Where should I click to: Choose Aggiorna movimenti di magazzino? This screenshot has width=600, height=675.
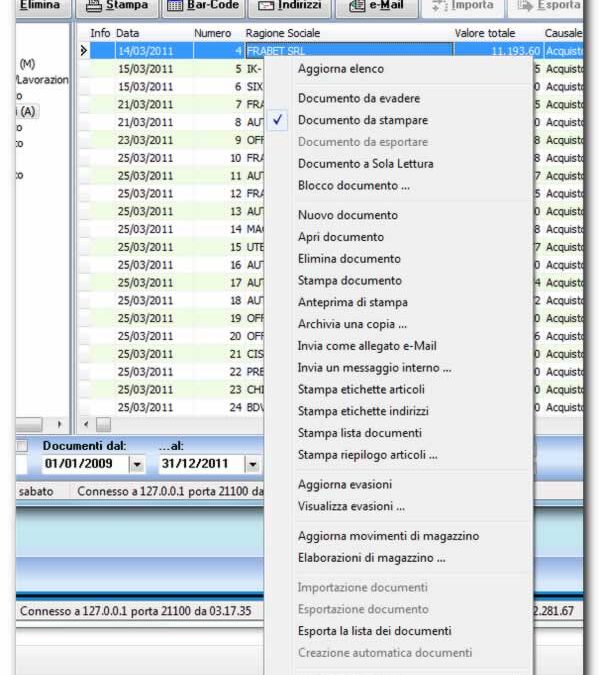click(x=388, y=536)
